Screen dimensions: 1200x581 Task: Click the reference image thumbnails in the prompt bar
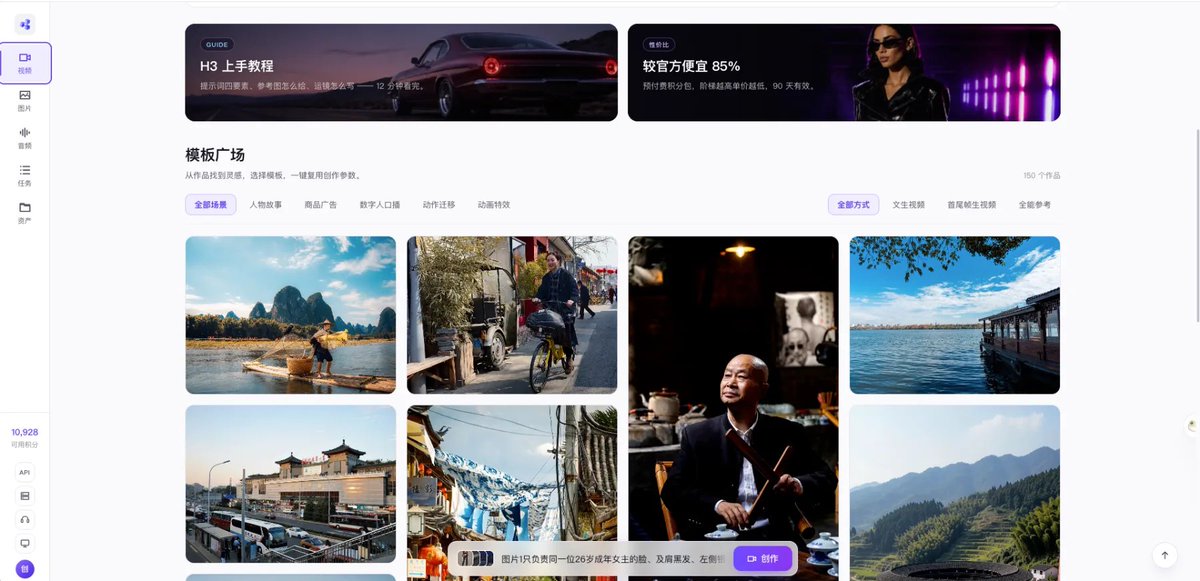pyautogui.click(x=476, y=559)
